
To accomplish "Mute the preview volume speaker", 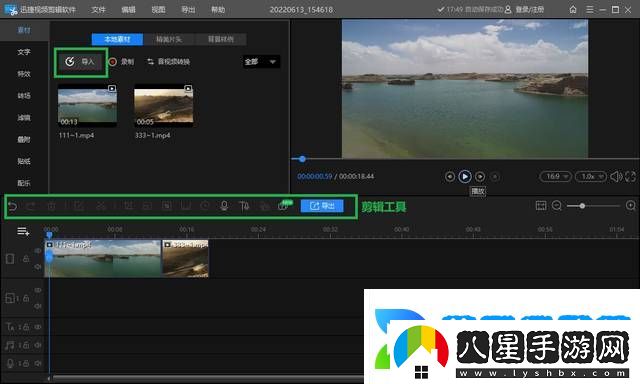I will (616, 176).
